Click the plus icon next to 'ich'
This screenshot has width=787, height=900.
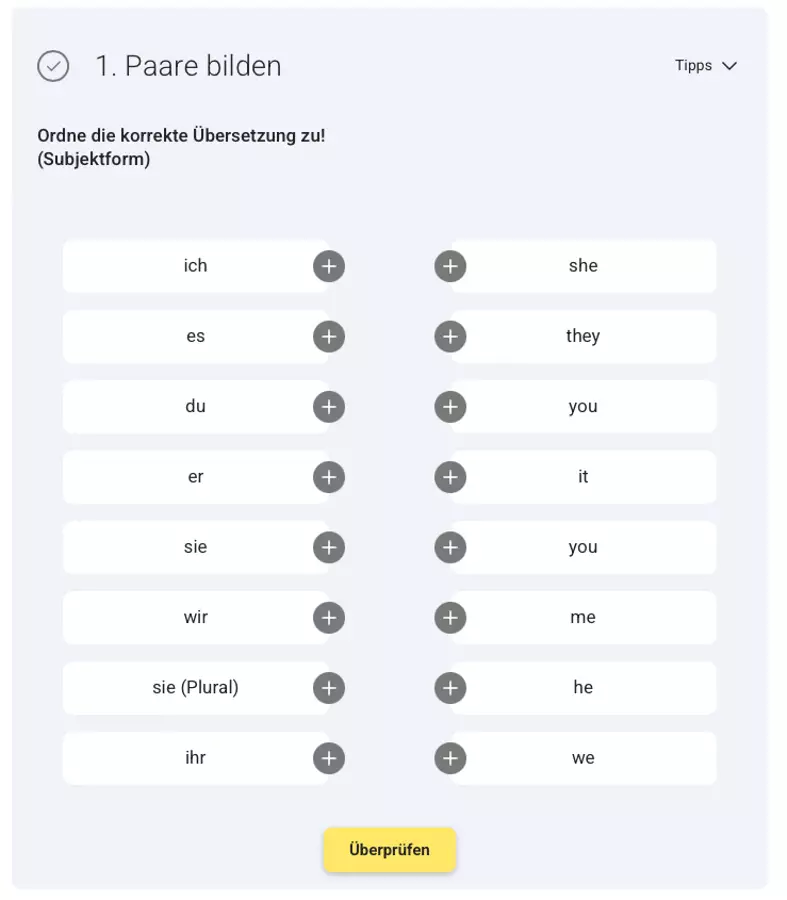pos(329,266)
